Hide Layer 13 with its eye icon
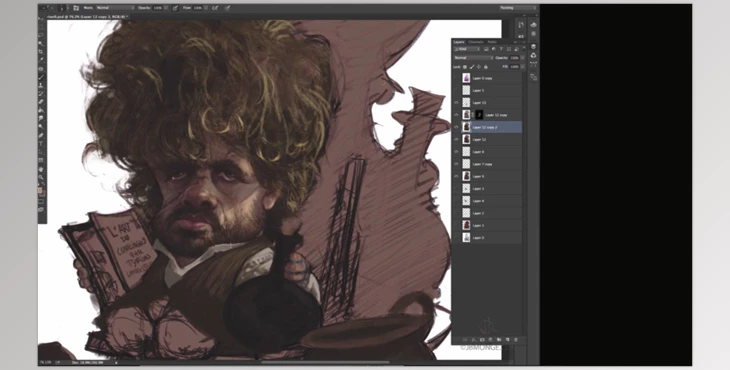The height and width of the screenshot is (370, 730). click(456, 102)
